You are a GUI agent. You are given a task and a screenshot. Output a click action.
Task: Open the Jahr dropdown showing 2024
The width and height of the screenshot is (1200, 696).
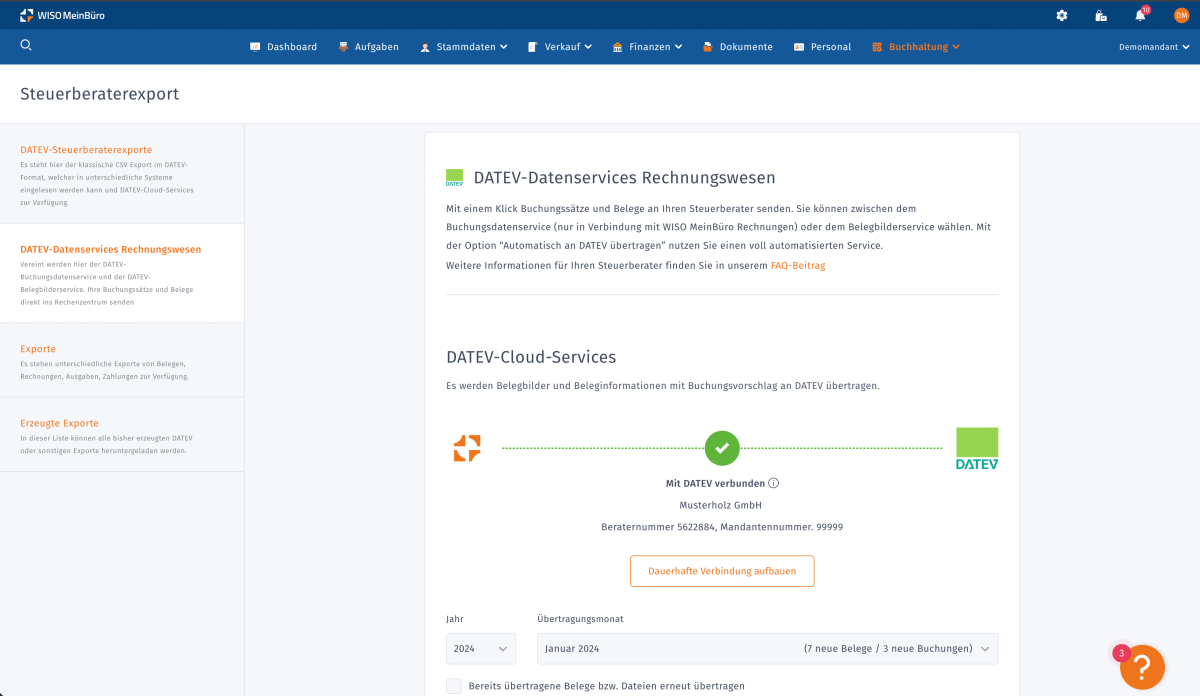481,648
